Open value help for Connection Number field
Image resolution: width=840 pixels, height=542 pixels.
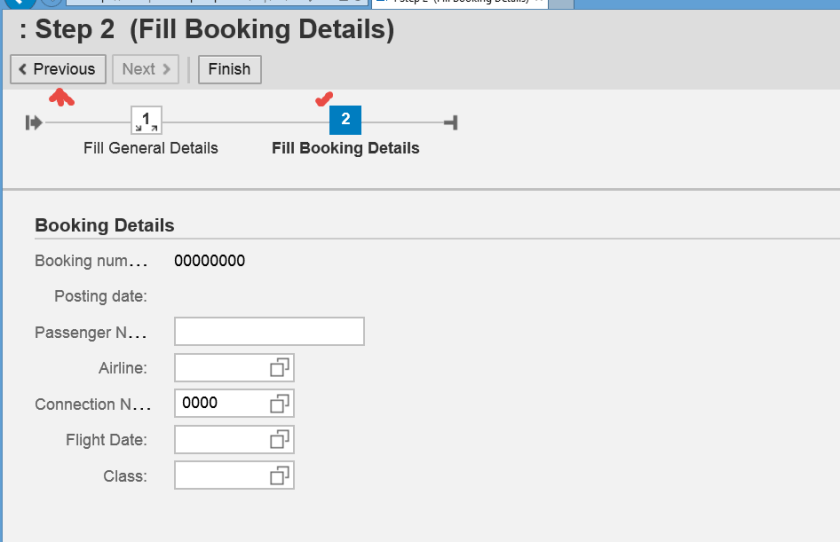click(280, 404)
